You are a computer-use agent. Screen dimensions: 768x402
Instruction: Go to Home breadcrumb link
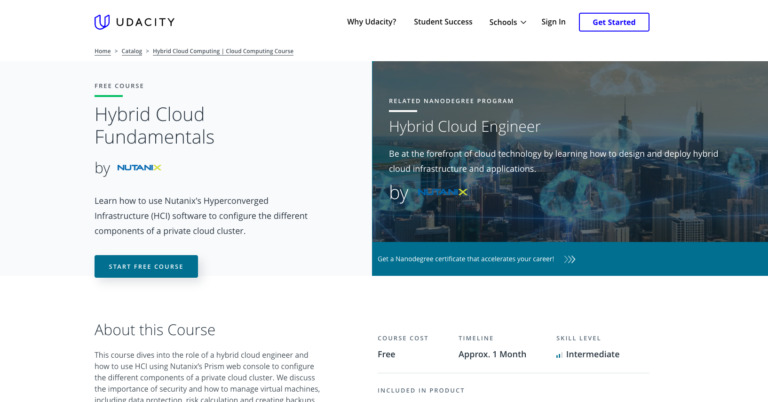pos(102,51)
